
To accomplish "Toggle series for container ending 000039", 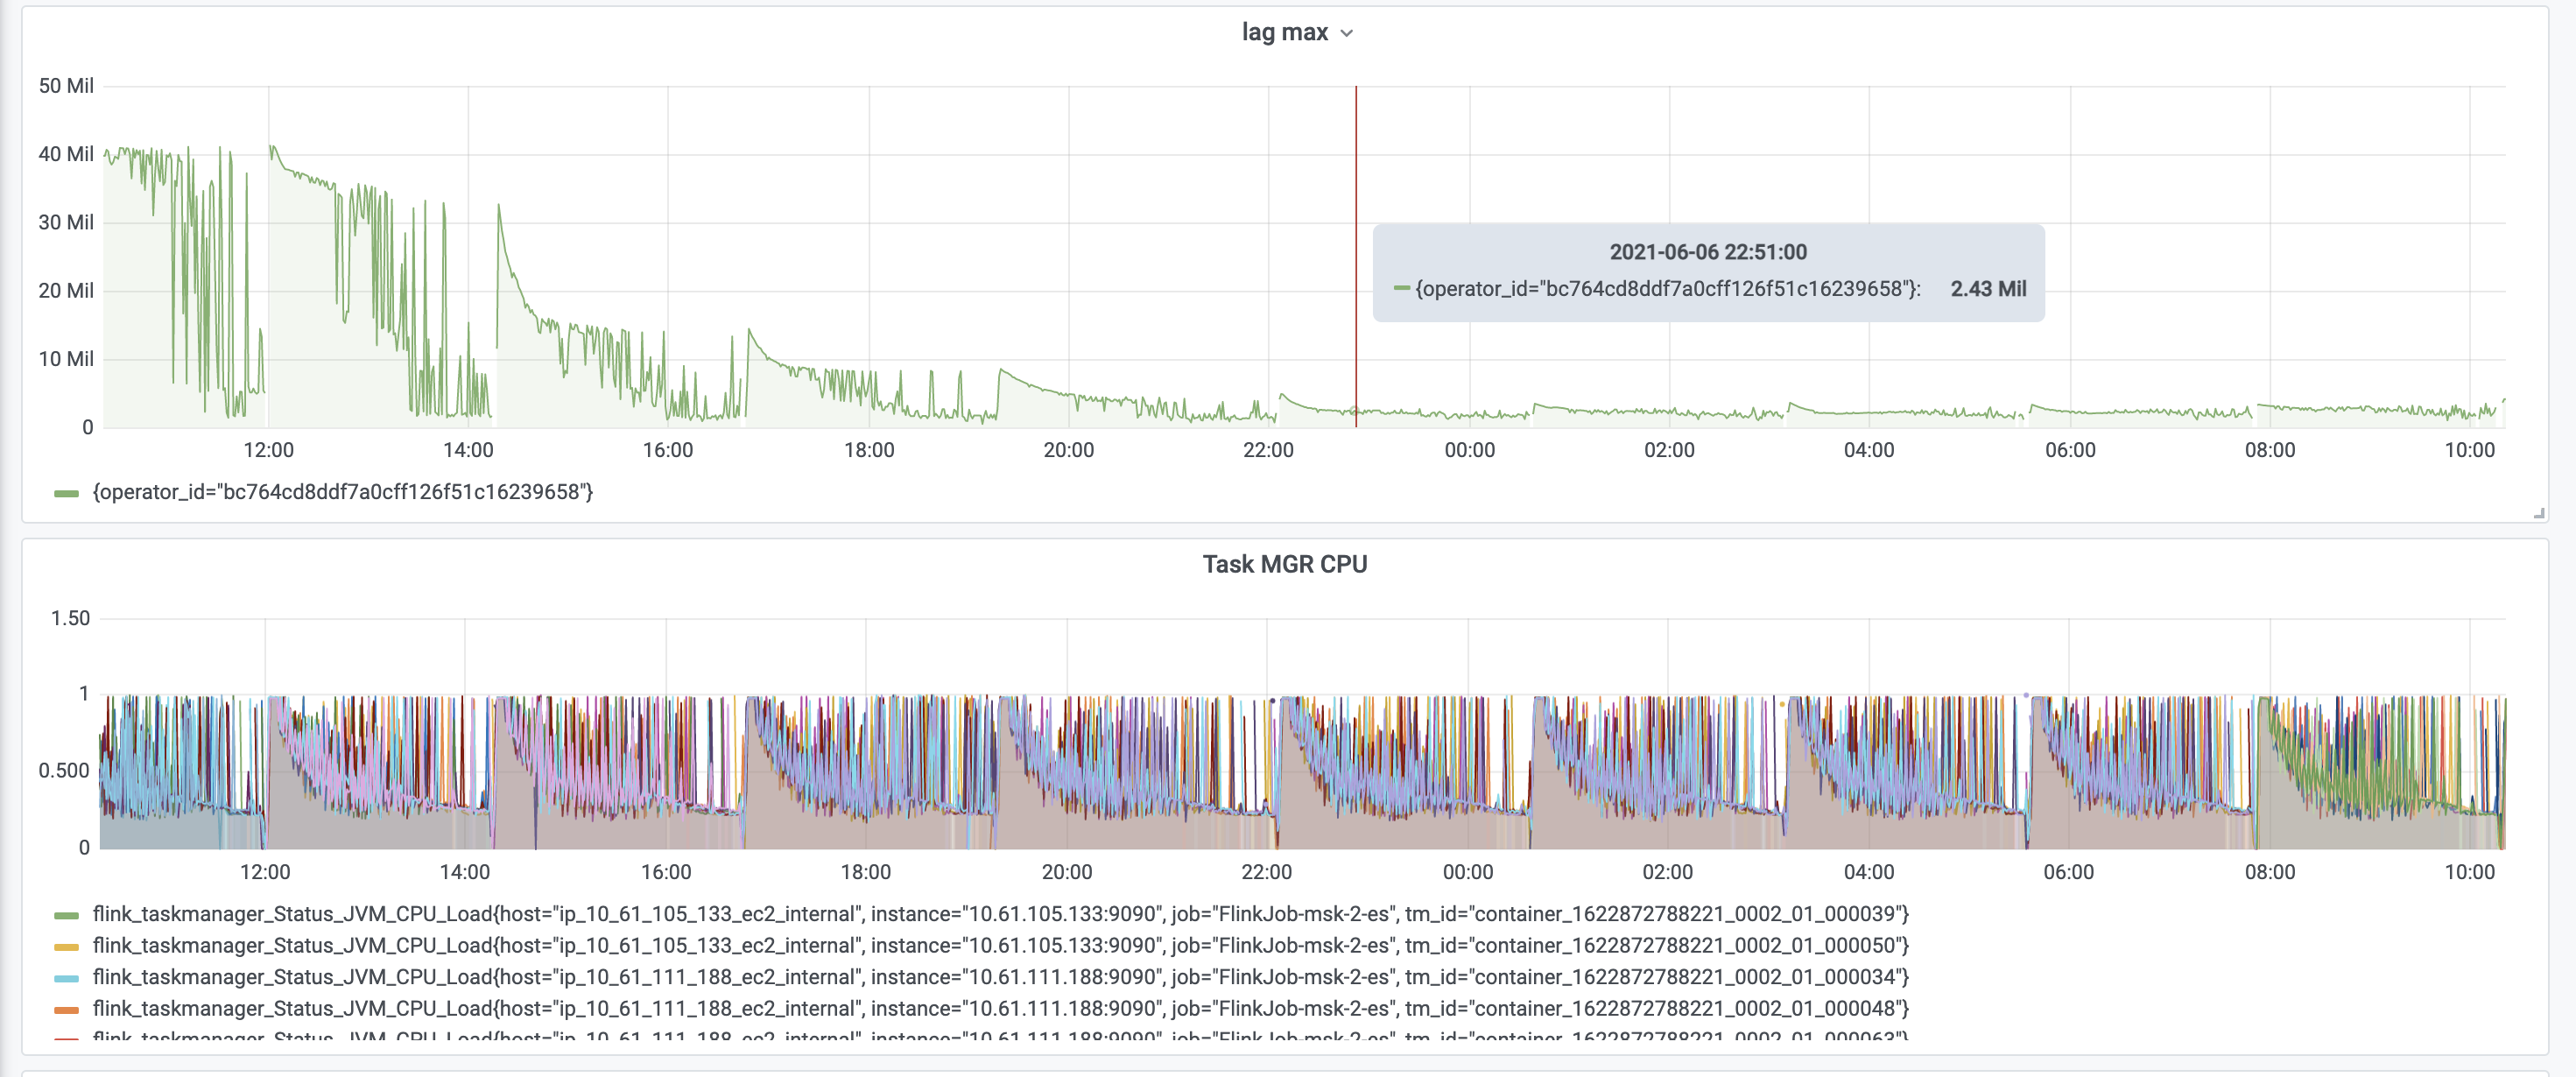I will pyautogui.click(x=1000, y=914).
